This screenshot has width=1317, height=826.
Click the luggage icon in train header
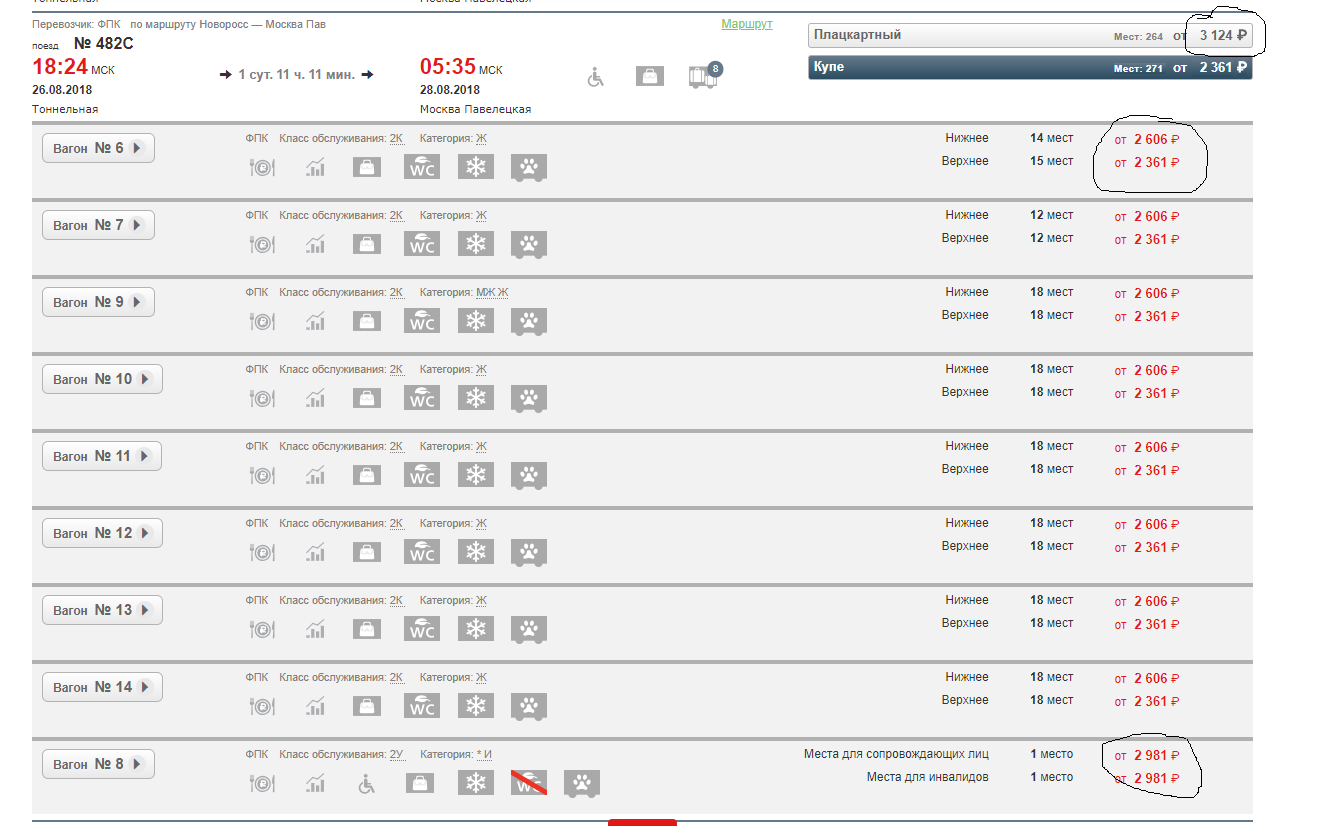pos(650,76)
